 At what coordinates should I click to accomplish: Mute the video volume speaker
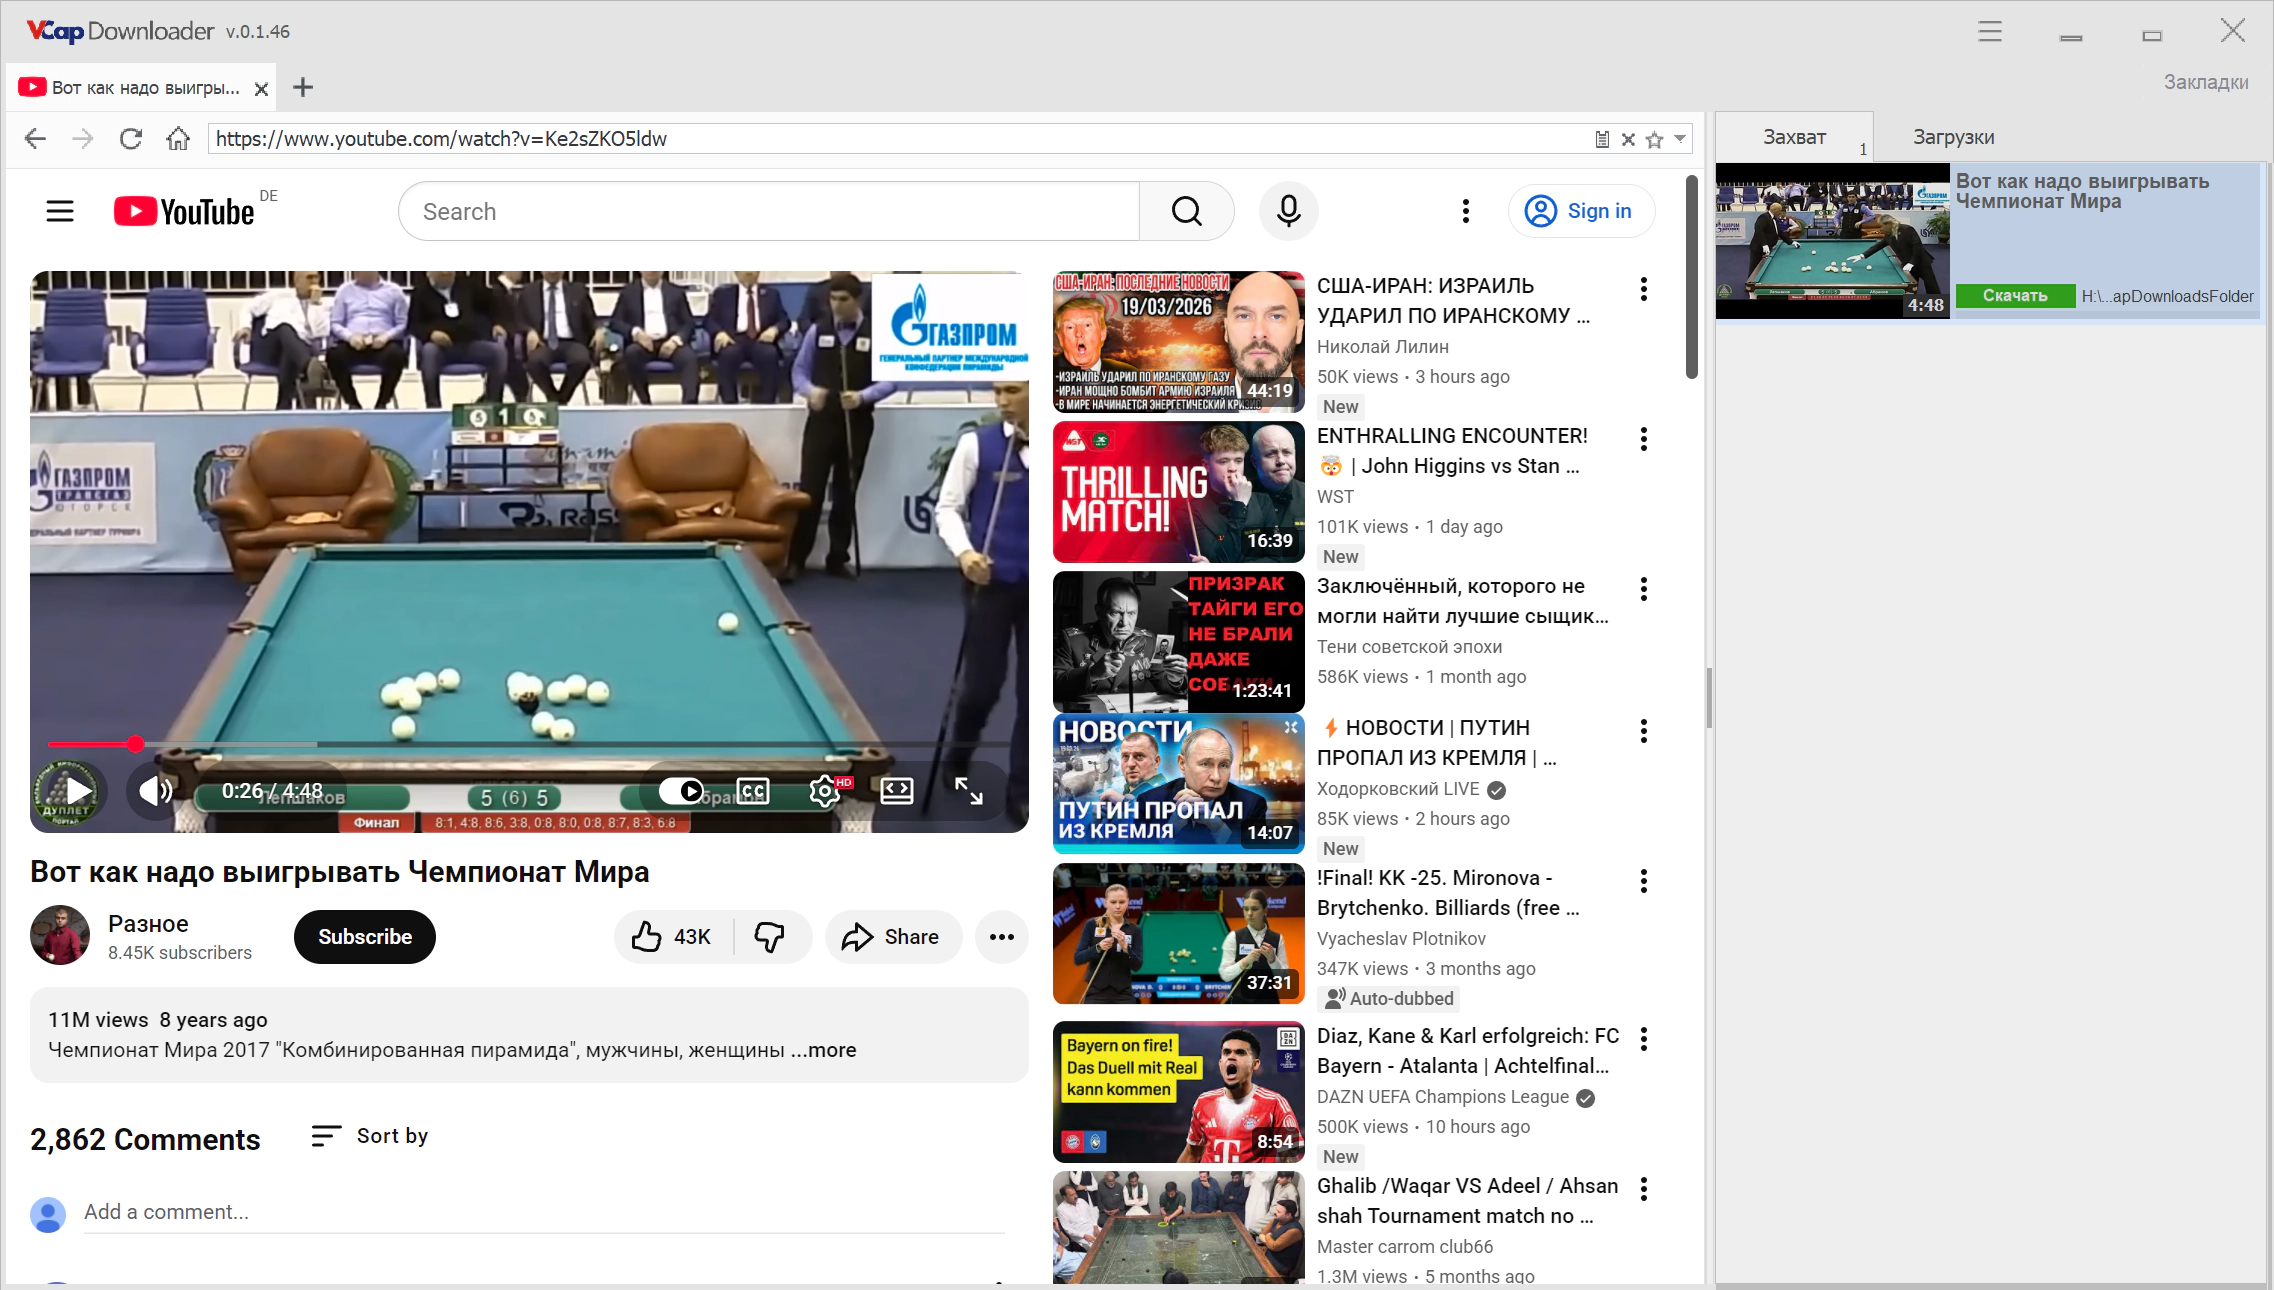pos(155,791)
